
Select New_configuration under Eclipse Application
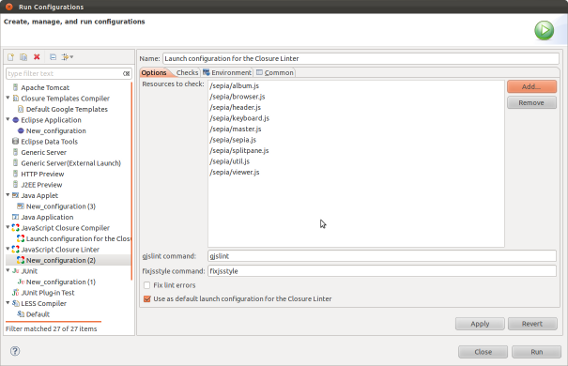pyautogui.click(x=56, y=131)
